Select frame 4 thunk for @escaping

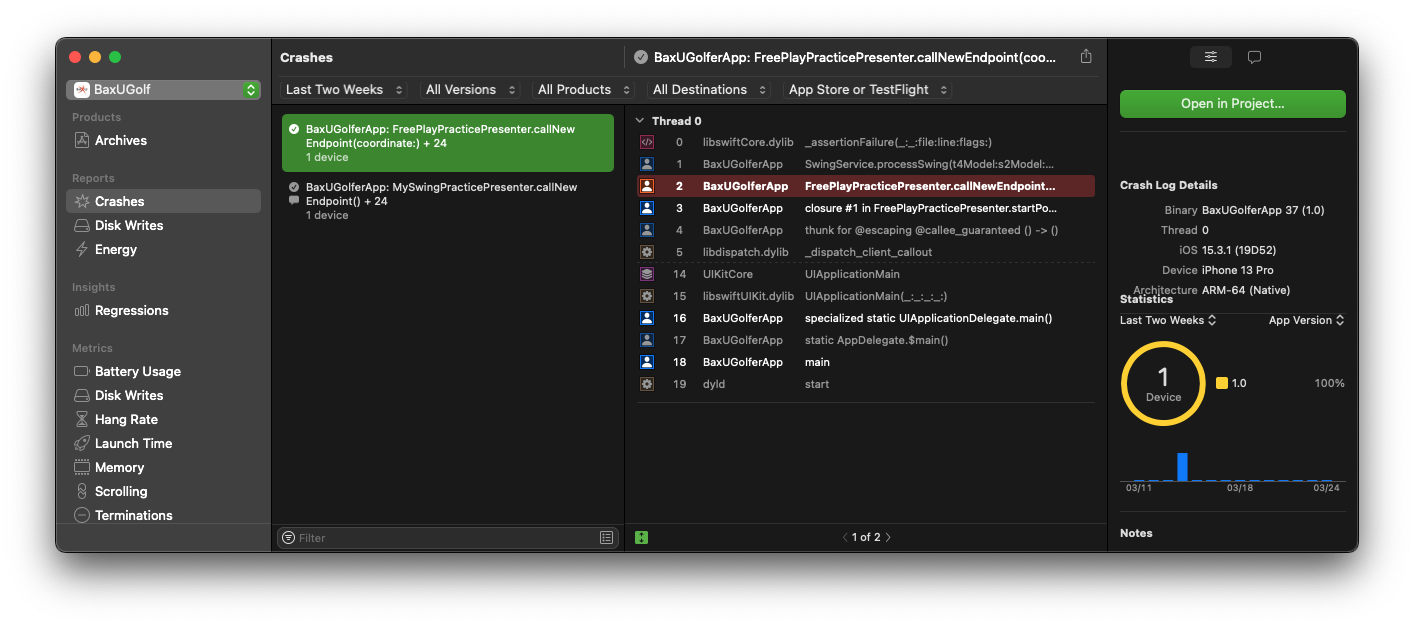pos(866,230)
